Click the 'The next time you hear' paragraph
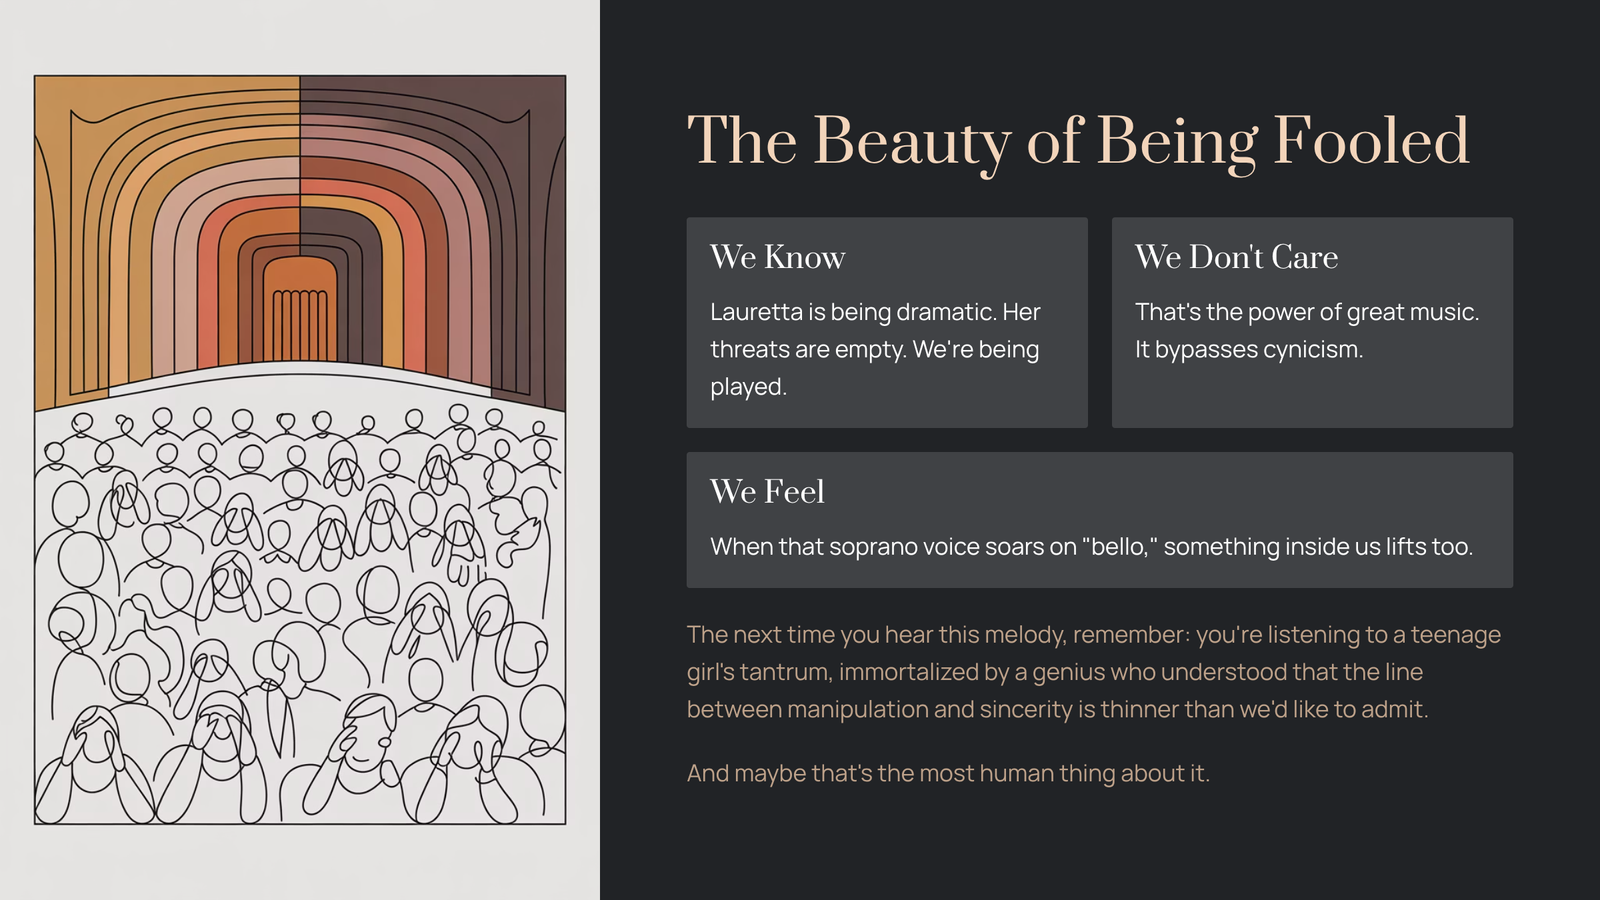Screen dimensions: 1600x900 coord(1093,635)
